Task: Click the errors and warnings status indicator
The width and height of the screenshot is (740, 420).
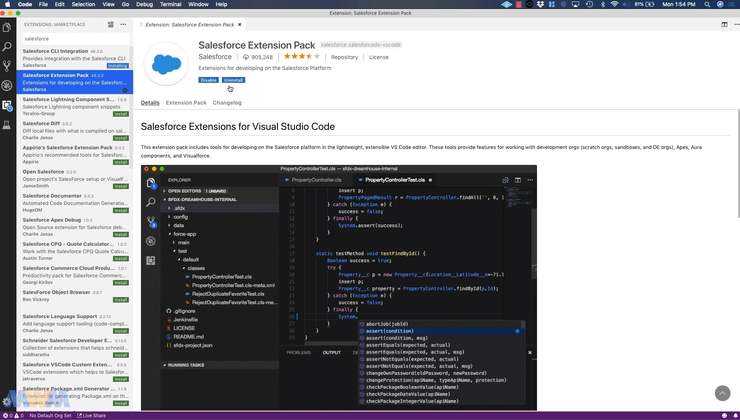Action: pyautogui.click(x=13, y=416)
